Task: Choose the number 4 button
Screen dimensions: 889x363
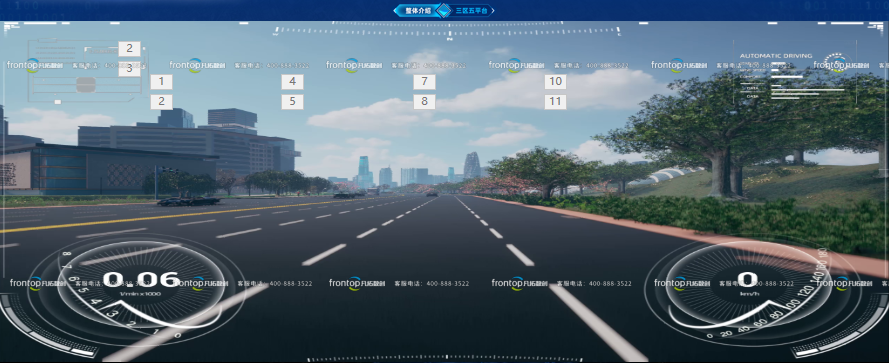Action: [292, 82]
